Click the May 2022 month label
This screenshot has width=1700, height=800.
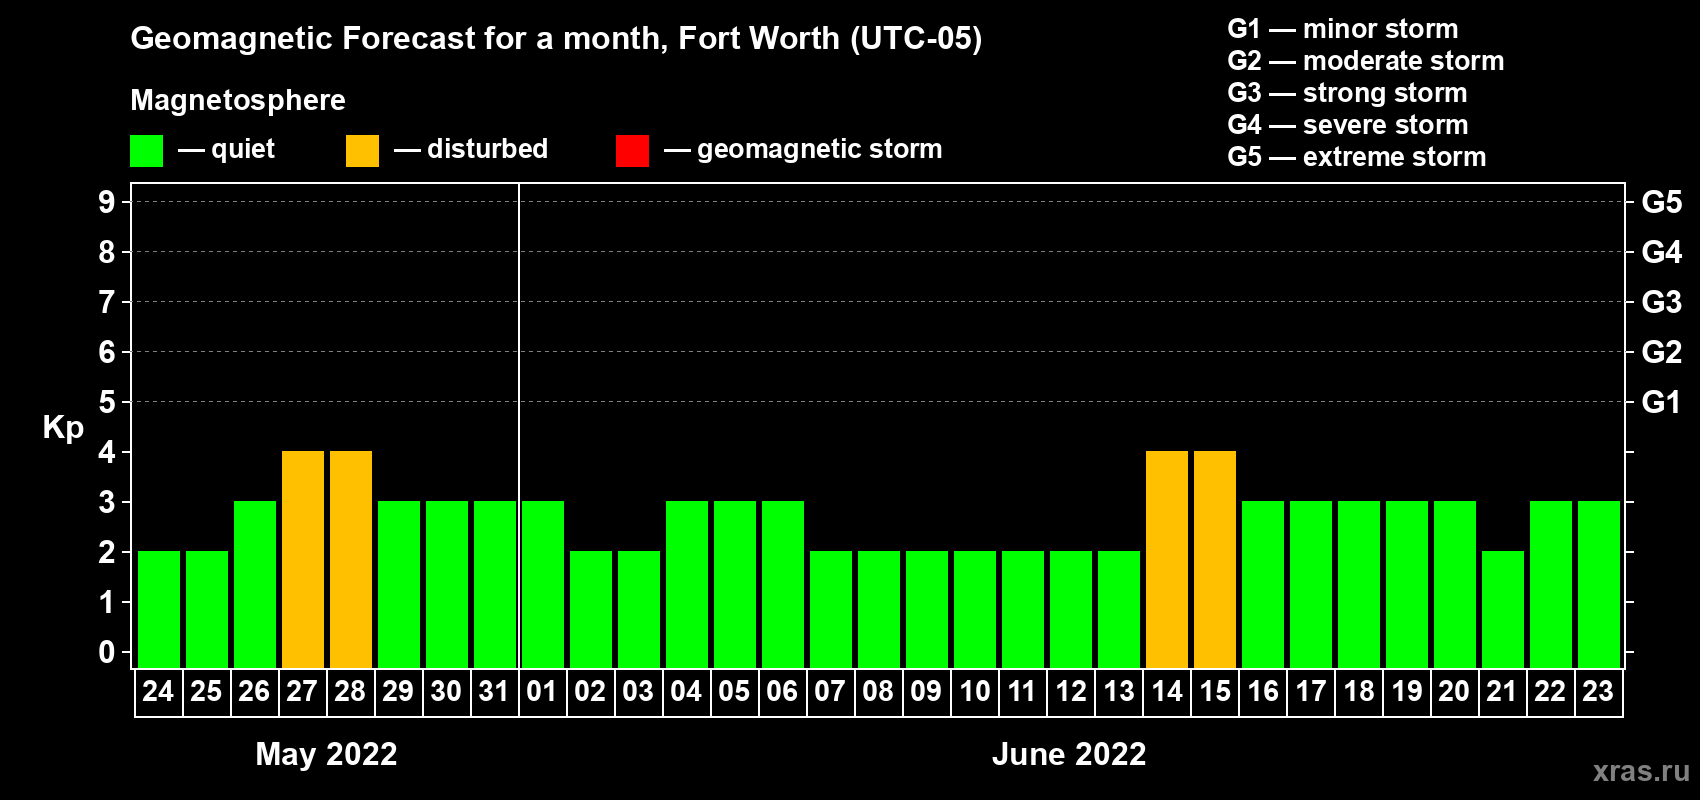pyautogui.click(x=326, y=754)
